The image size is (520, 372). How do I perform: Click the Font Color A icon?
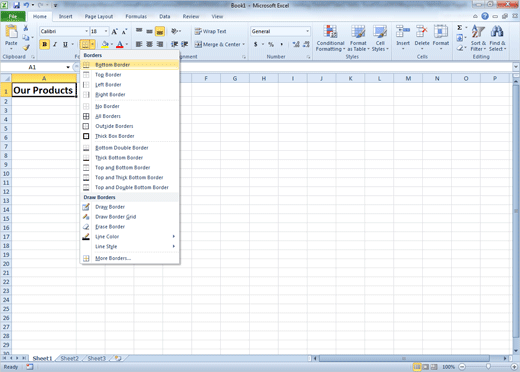(x=119, y=44)
